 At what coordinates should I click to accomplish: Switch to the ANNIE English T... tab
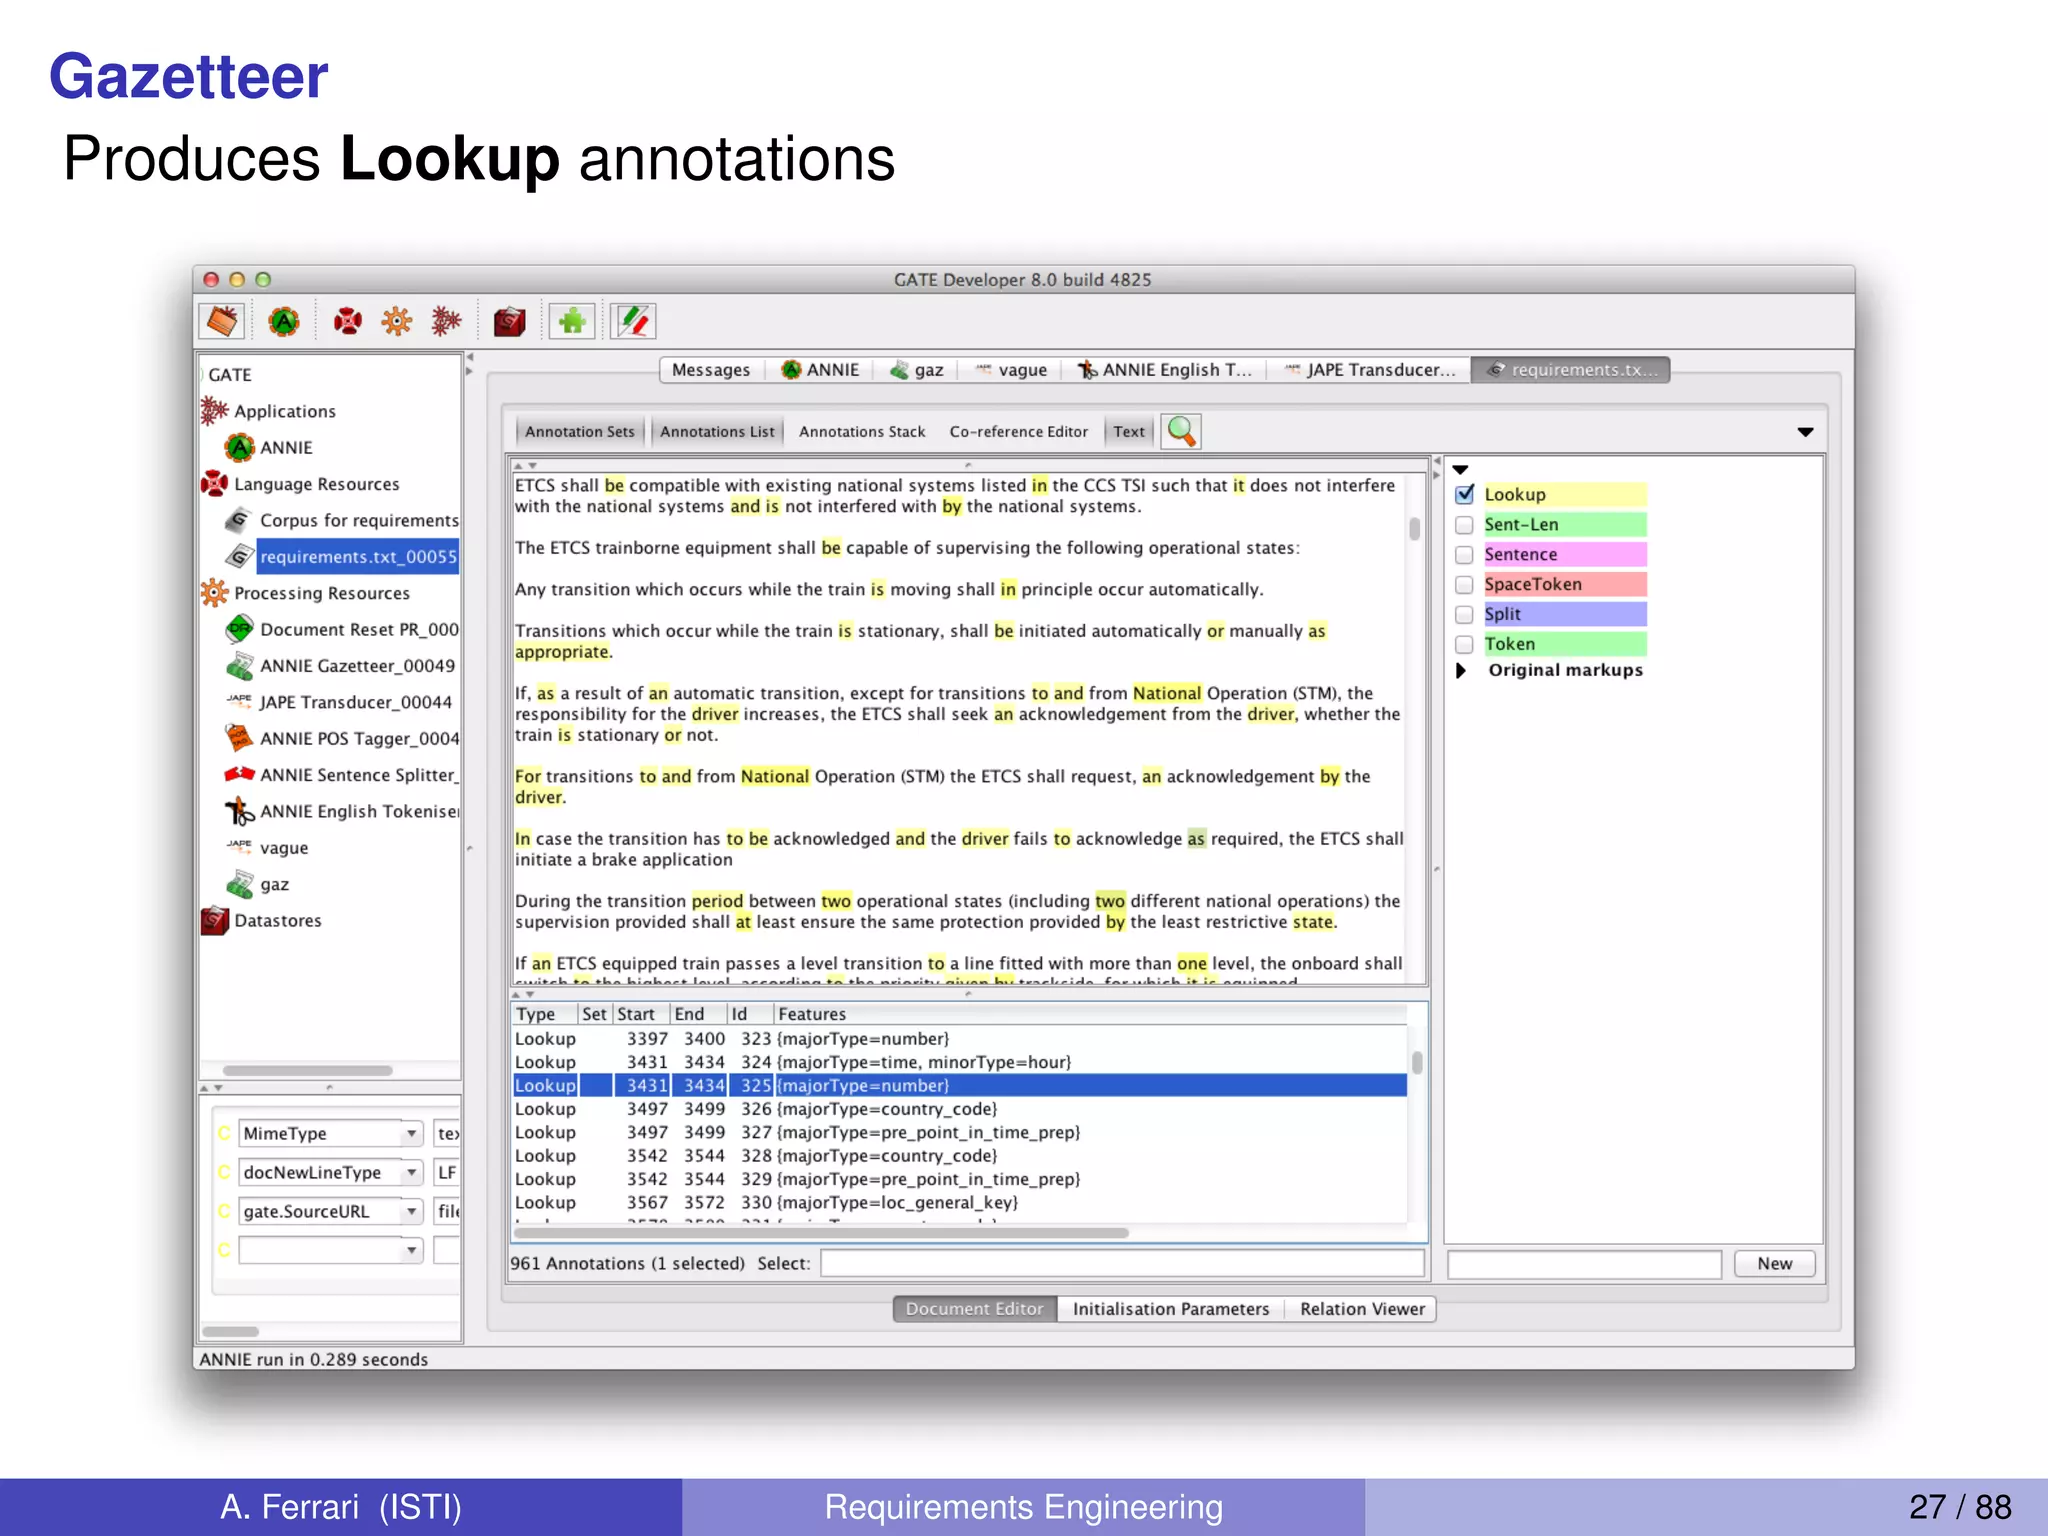click(x=1165, y=370)
